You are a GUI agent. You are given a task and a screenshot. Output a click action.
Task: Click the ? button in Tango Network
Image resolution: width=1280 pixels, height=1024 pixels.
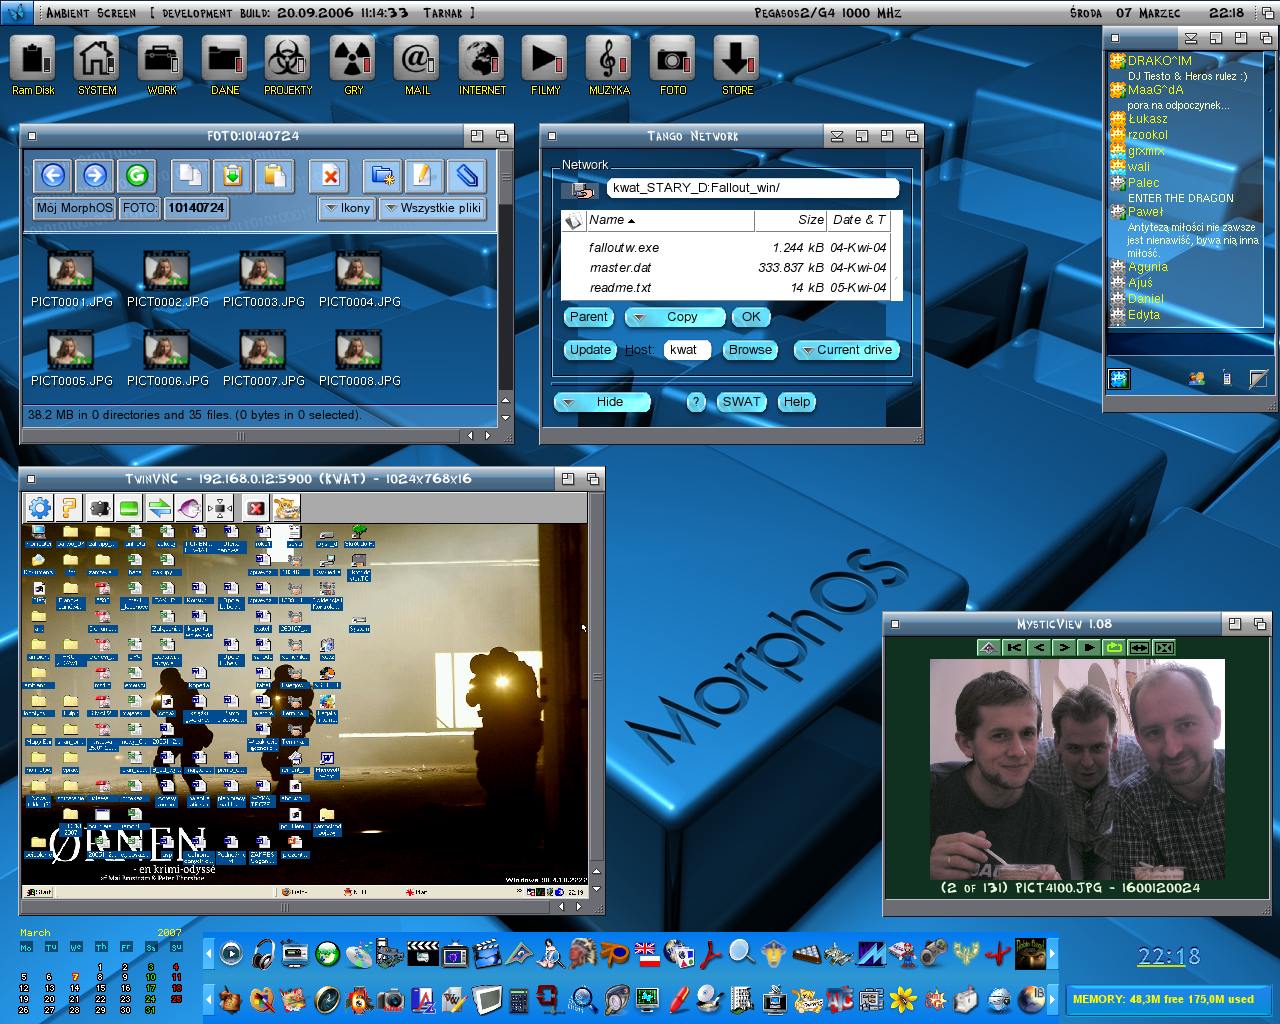(x=696, y=402)
